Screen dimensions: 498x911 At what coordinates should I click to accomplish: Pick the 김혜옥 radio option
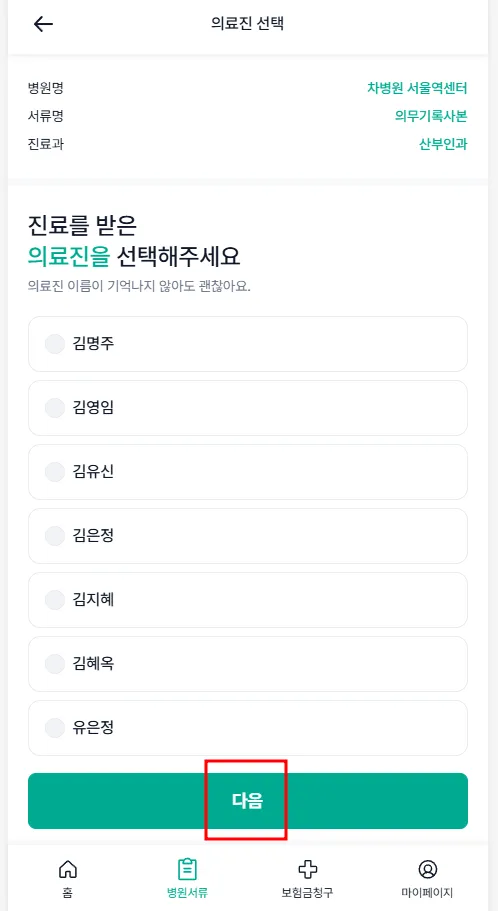pos(55,663)
